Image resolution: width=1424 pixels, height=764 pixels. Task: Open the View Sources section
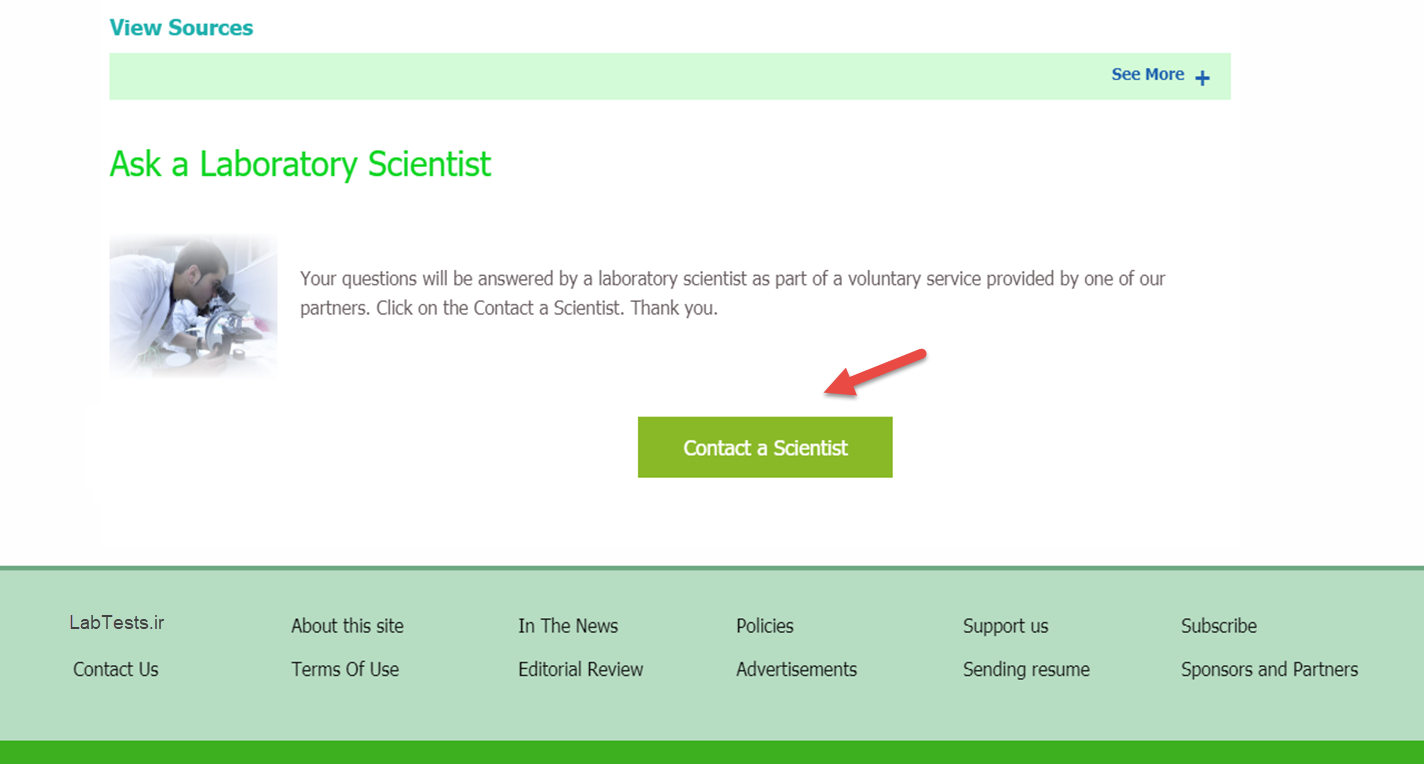(181, 27)
